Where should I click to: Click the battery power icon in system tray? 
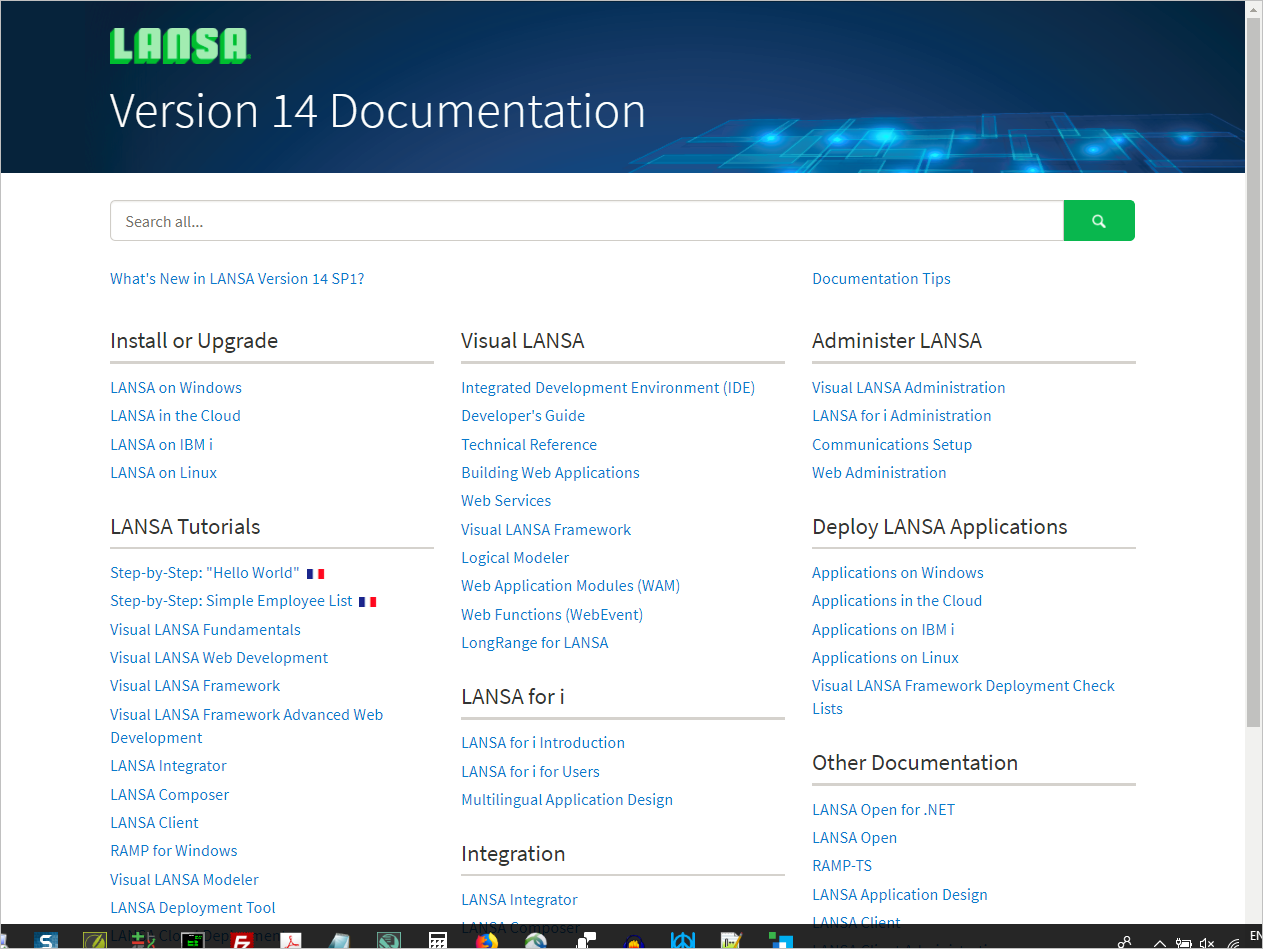1183,942
